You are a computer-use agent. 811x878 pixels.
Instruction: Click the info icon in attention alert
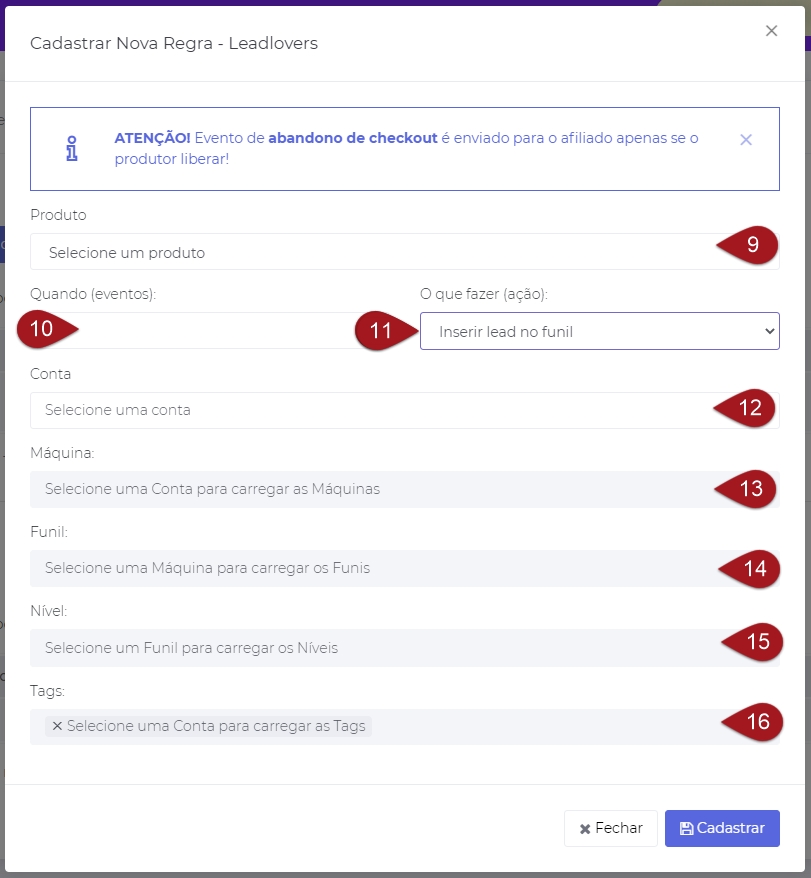coord(71,148)
